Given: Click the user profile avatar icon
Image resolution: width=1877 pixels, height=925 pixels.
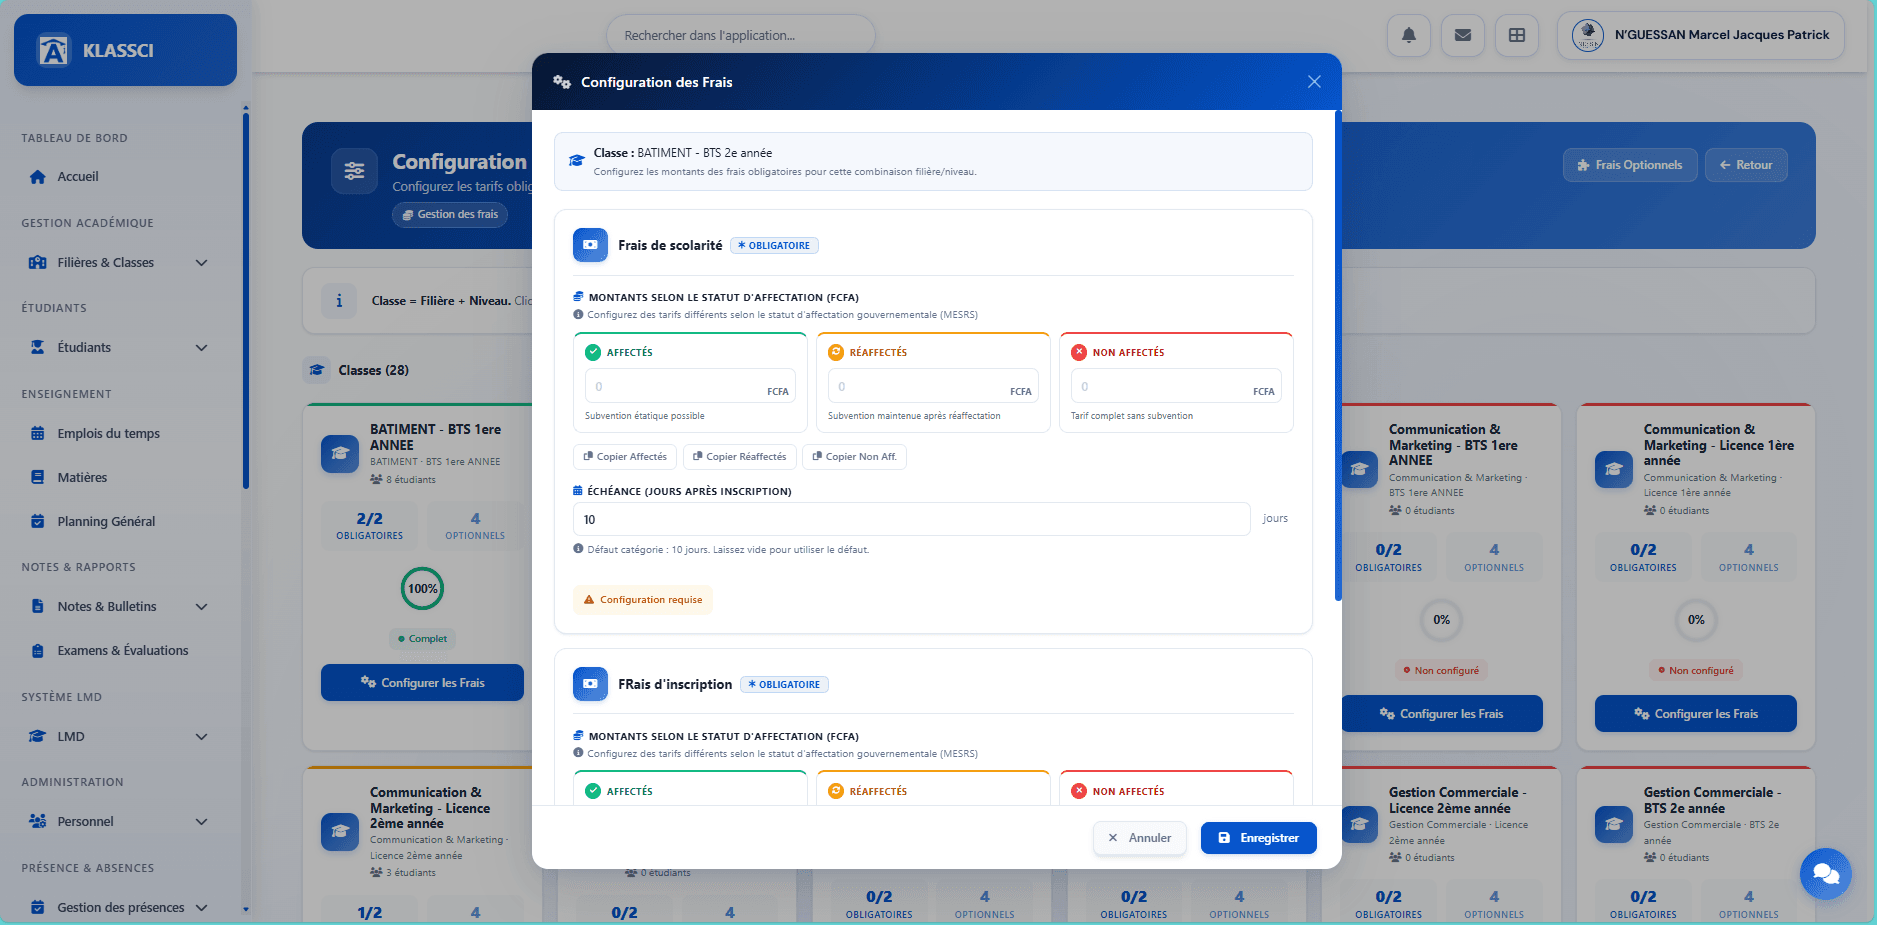Looking at the screenshot, I should 1588,35.
